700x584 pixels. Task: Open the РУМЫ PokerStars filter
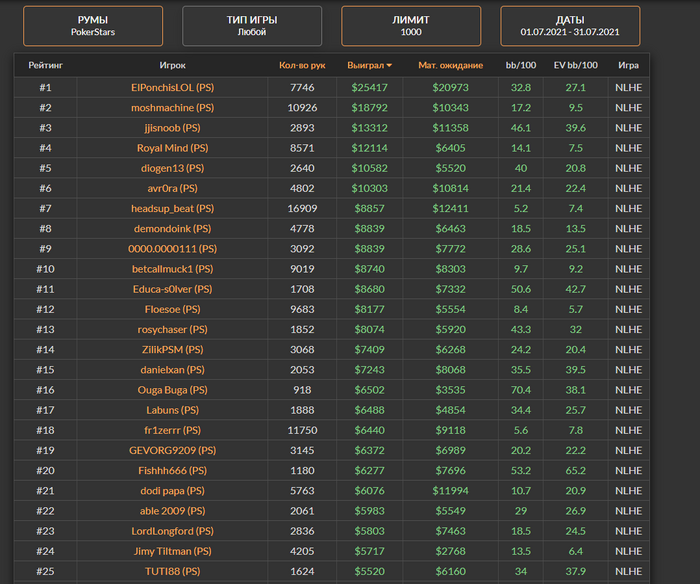93,26
